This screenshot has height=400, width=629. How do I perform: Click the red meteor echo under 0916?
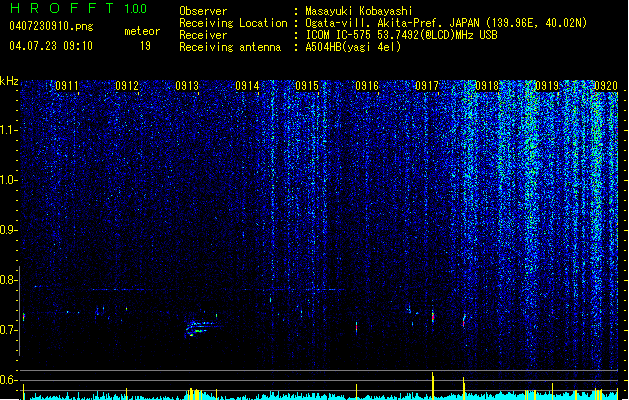[x=356, y=327]
